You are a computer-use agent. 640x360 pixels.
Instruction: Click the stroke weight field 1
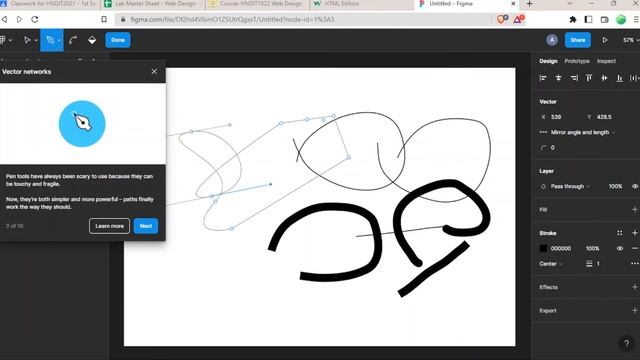598,264
